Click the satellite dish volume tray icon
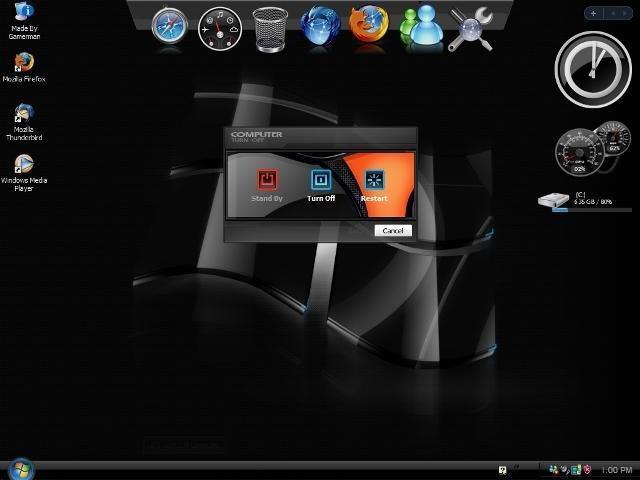The width and height of the screenshot is (640, 480). [x=565, y=470]
